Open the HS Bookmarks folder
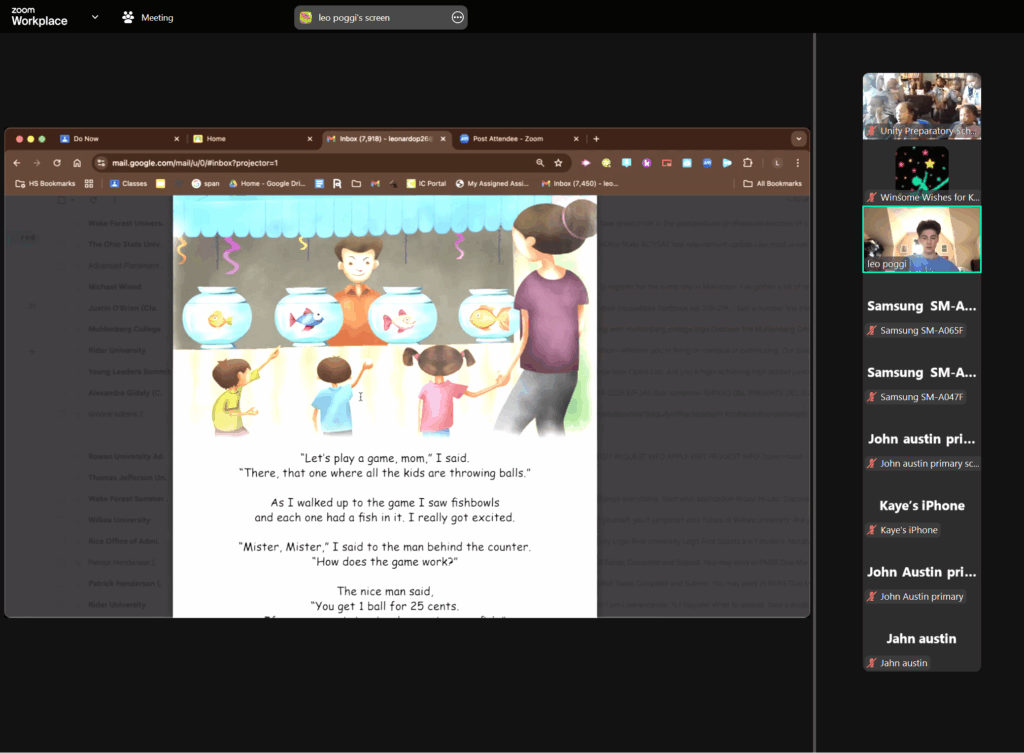Screen dimensions: 1024x753 tap(47, 184)
